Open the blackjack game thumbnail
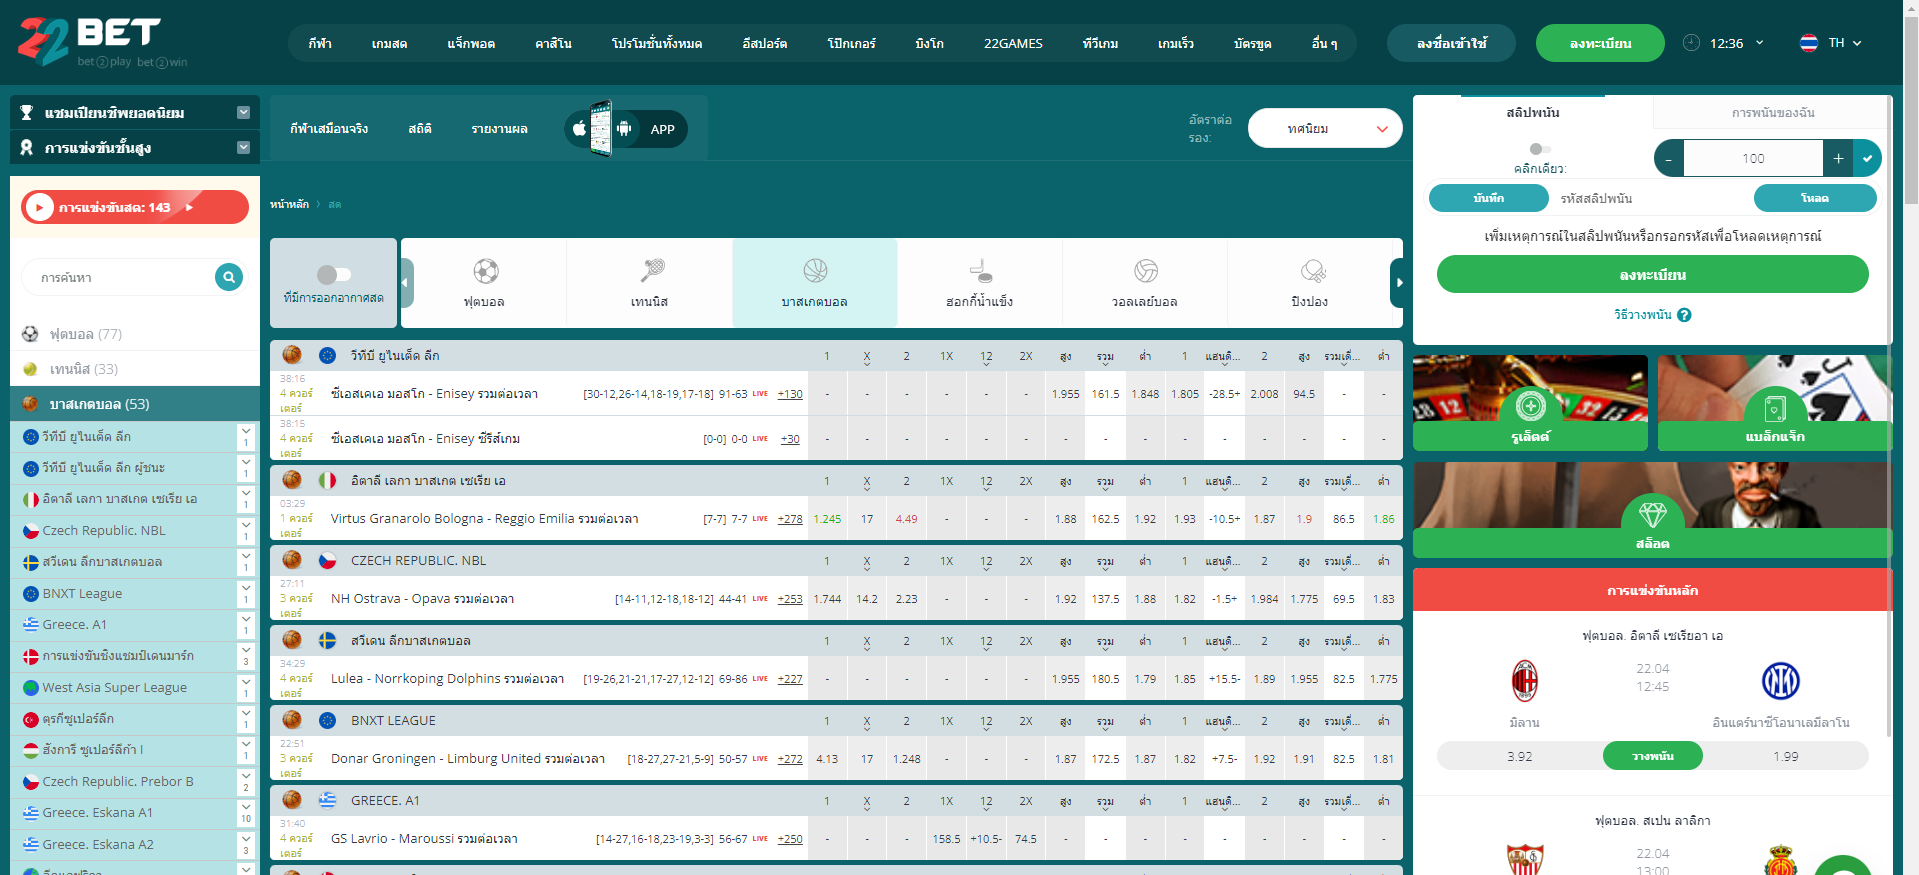This screenshot has height=875, width=1919. [x=1775, y=403]
